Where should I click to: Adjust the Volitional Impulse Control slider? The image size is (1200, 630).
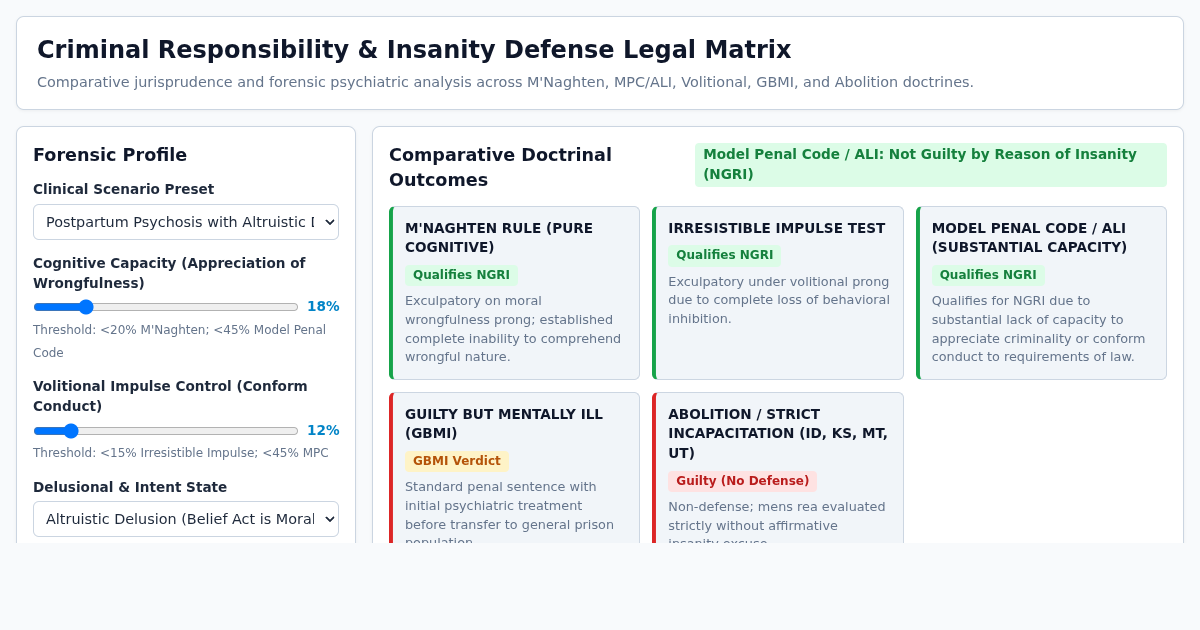[x=166, y=431]
